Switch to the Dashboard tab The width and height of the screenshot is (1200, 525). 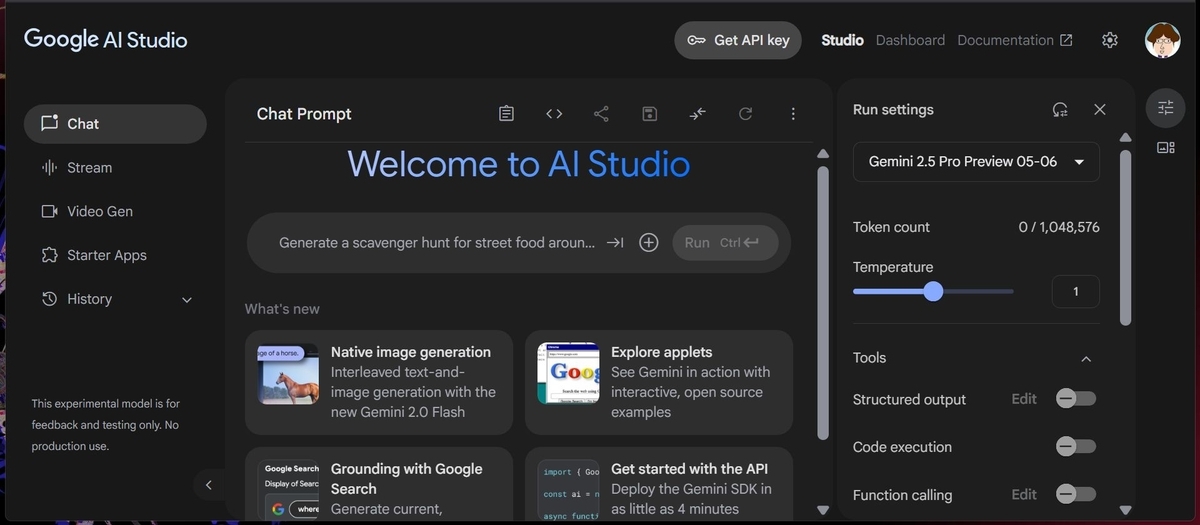[910, 40]
